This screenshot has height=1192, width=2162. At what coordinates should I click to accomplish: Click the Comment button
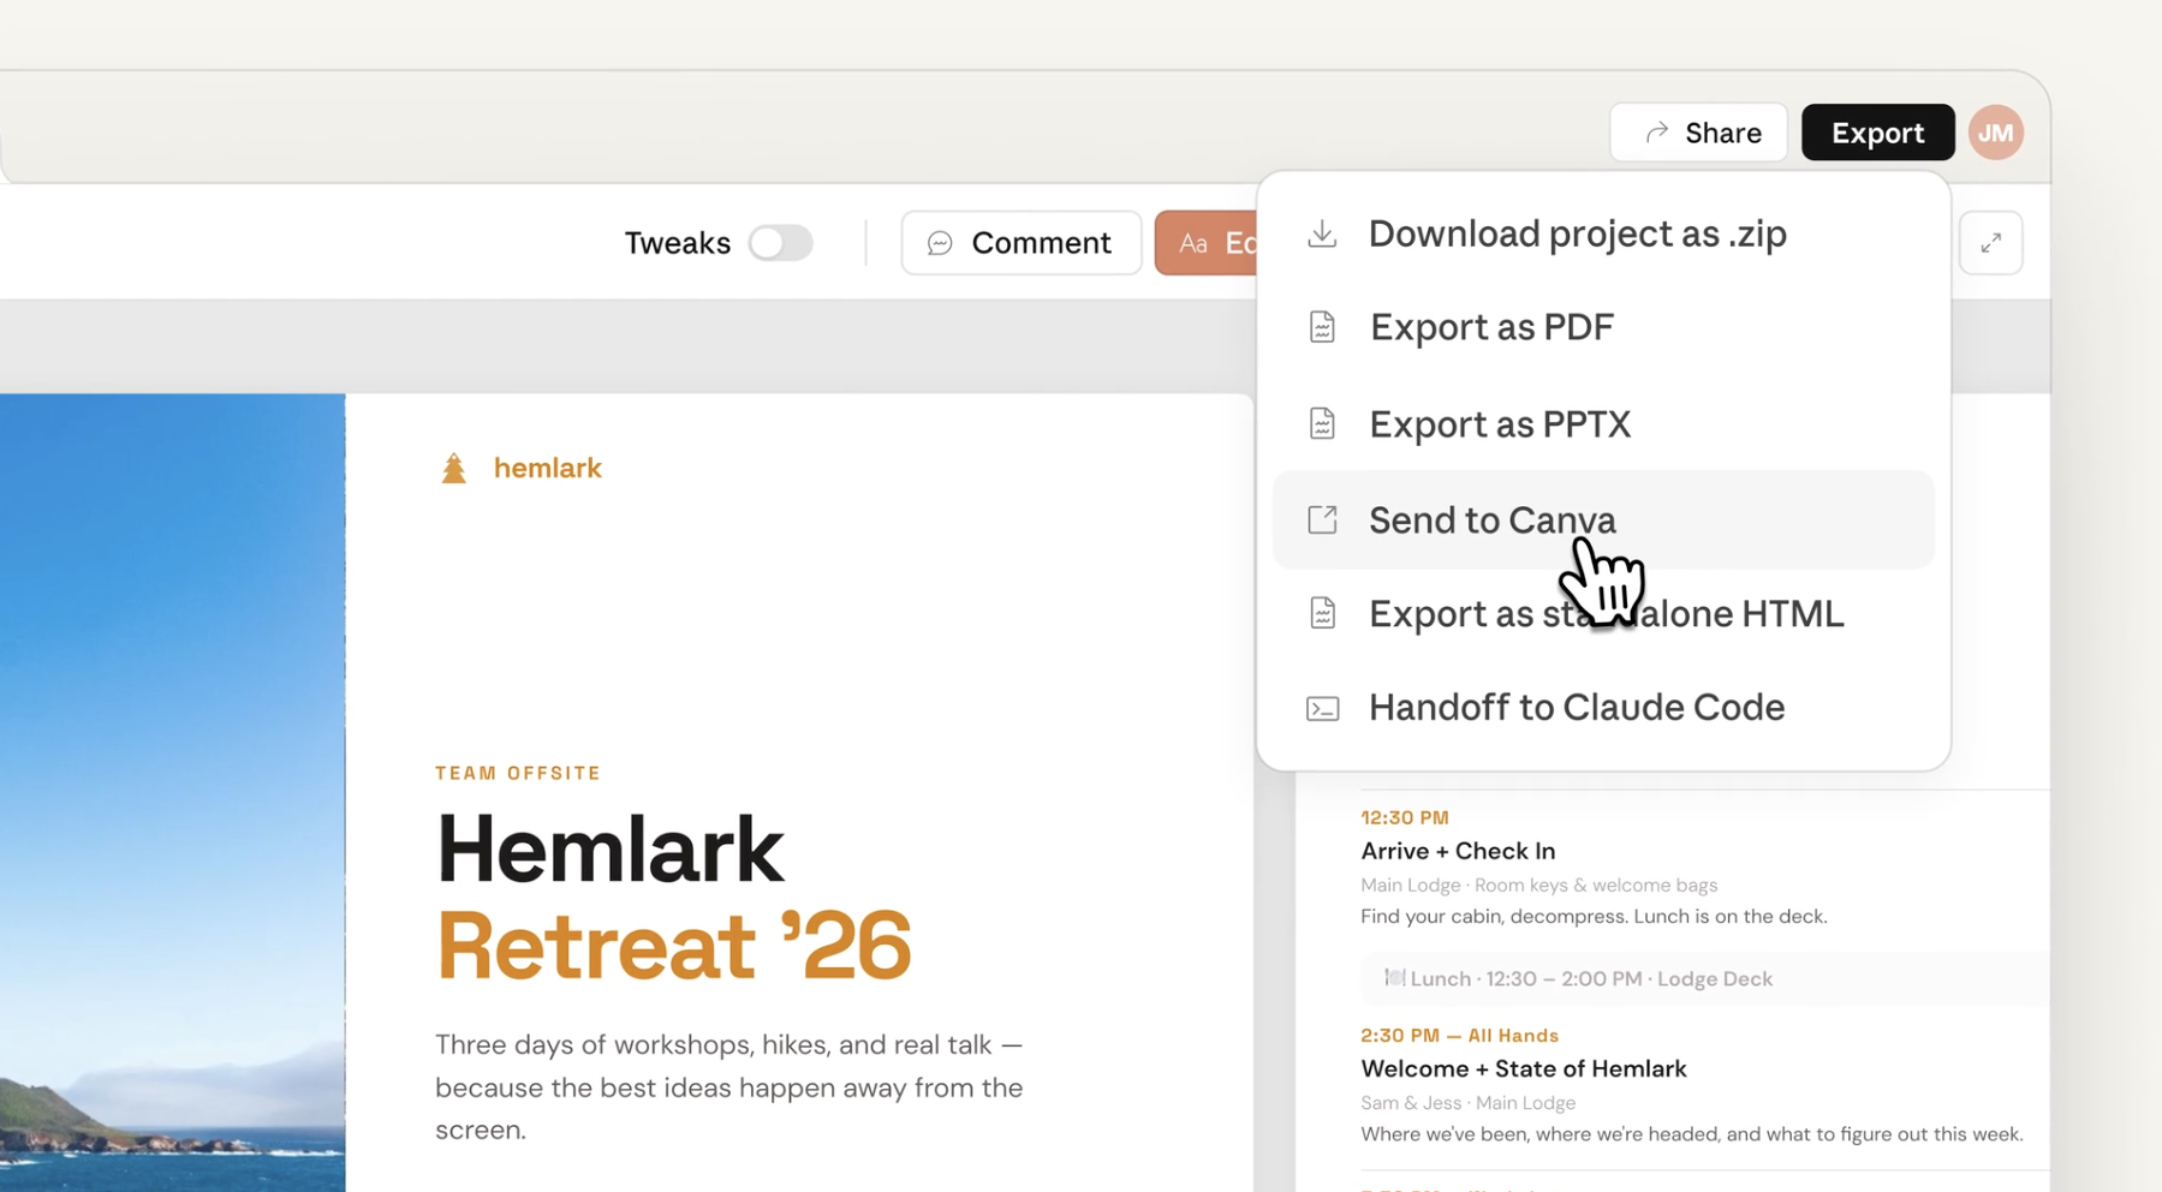click(x=1020, y=243)
